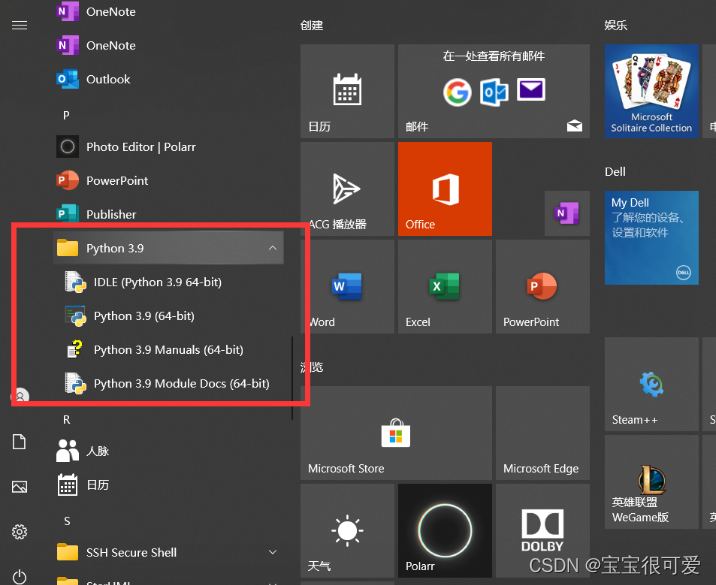Open Outlook from the app list
716x585 pixels.
pyautogui.click(x=168, y=79)
